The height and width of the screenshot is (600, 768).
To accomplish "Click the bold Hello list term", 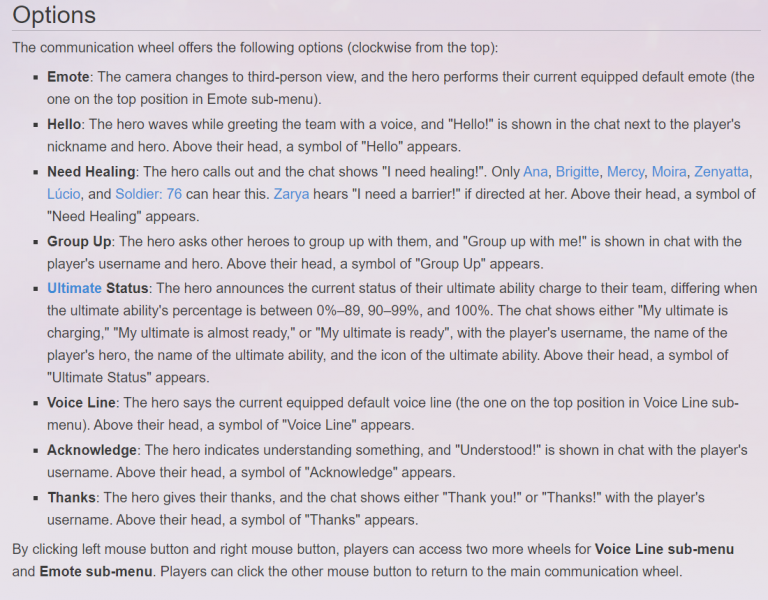I will tap(64, 124).
